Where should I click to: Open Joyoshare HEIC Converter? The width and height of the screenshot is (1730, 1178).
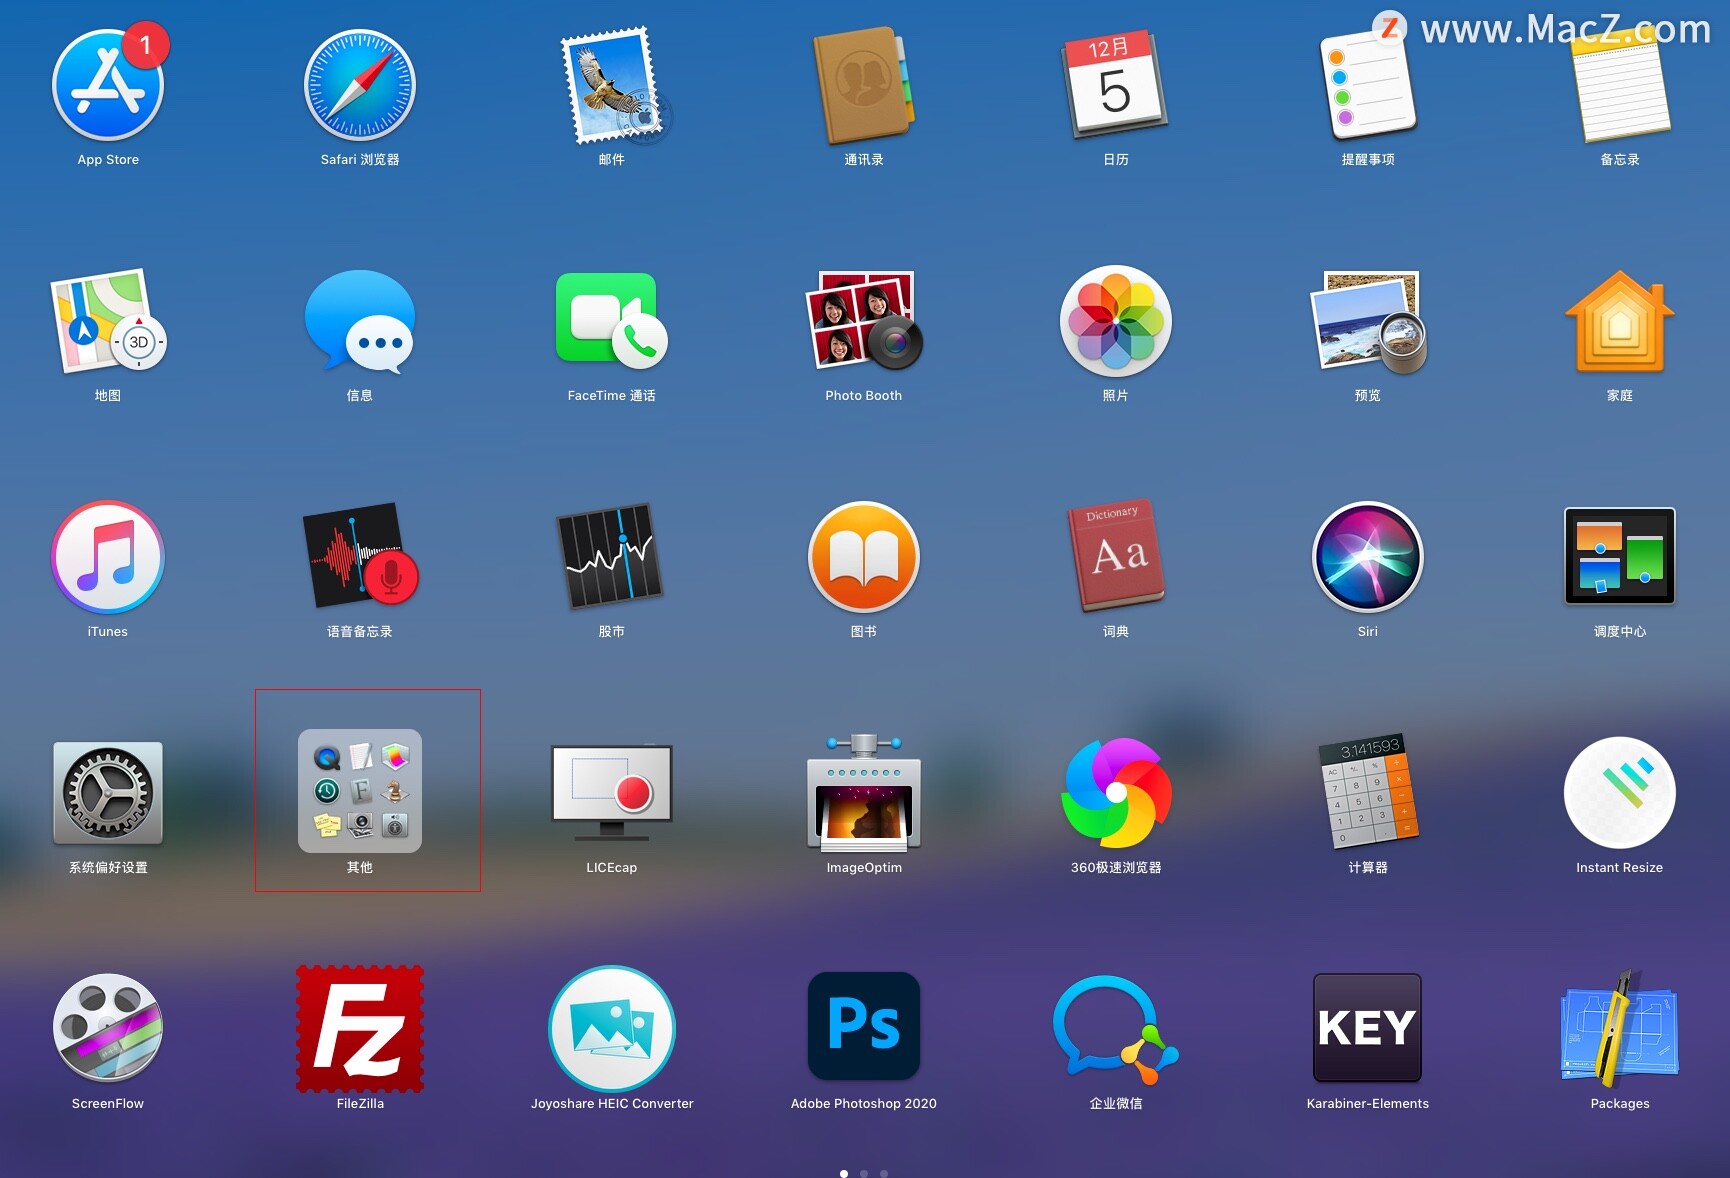pos(612,1029)
